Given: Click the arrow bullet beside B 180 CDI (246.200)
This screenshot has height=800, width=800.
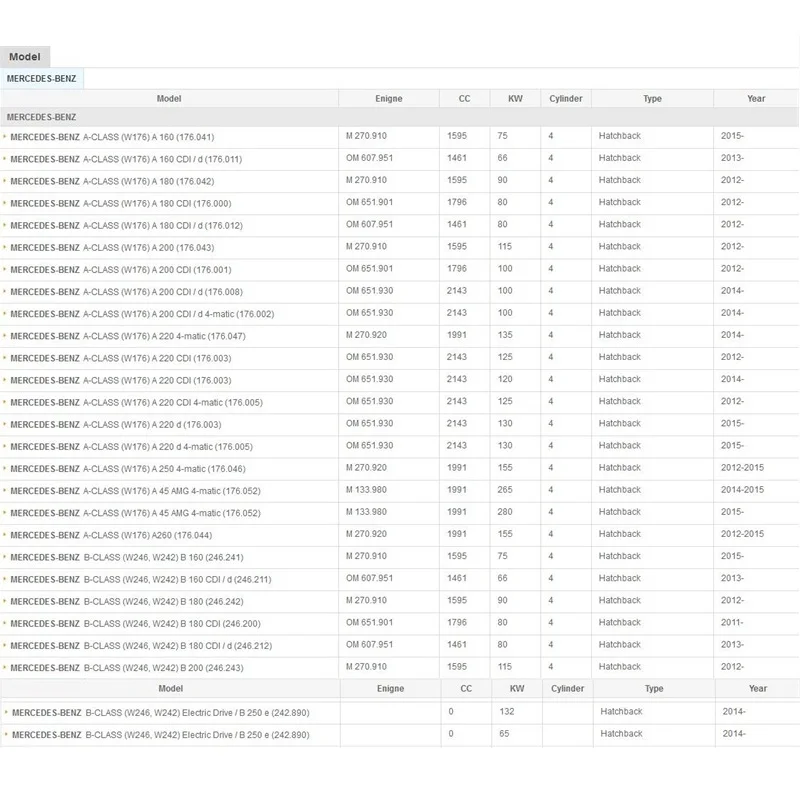Looking at the screenshot, I should (x=5, y=623).
